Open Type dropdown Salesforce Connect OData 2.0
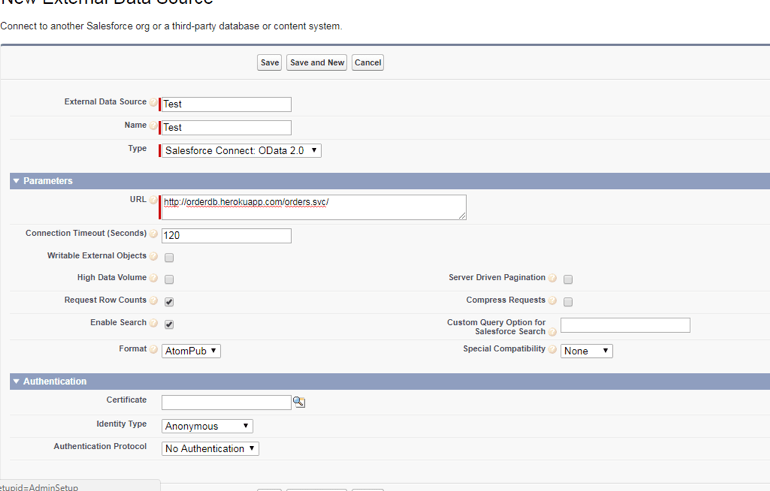 [242, 151]
